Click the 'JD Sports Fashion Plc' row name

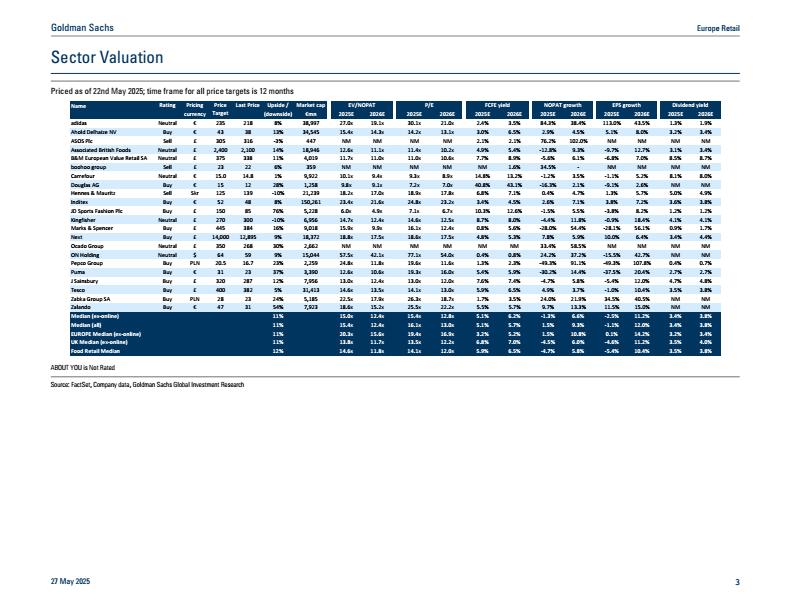click(x=96, y=211)
